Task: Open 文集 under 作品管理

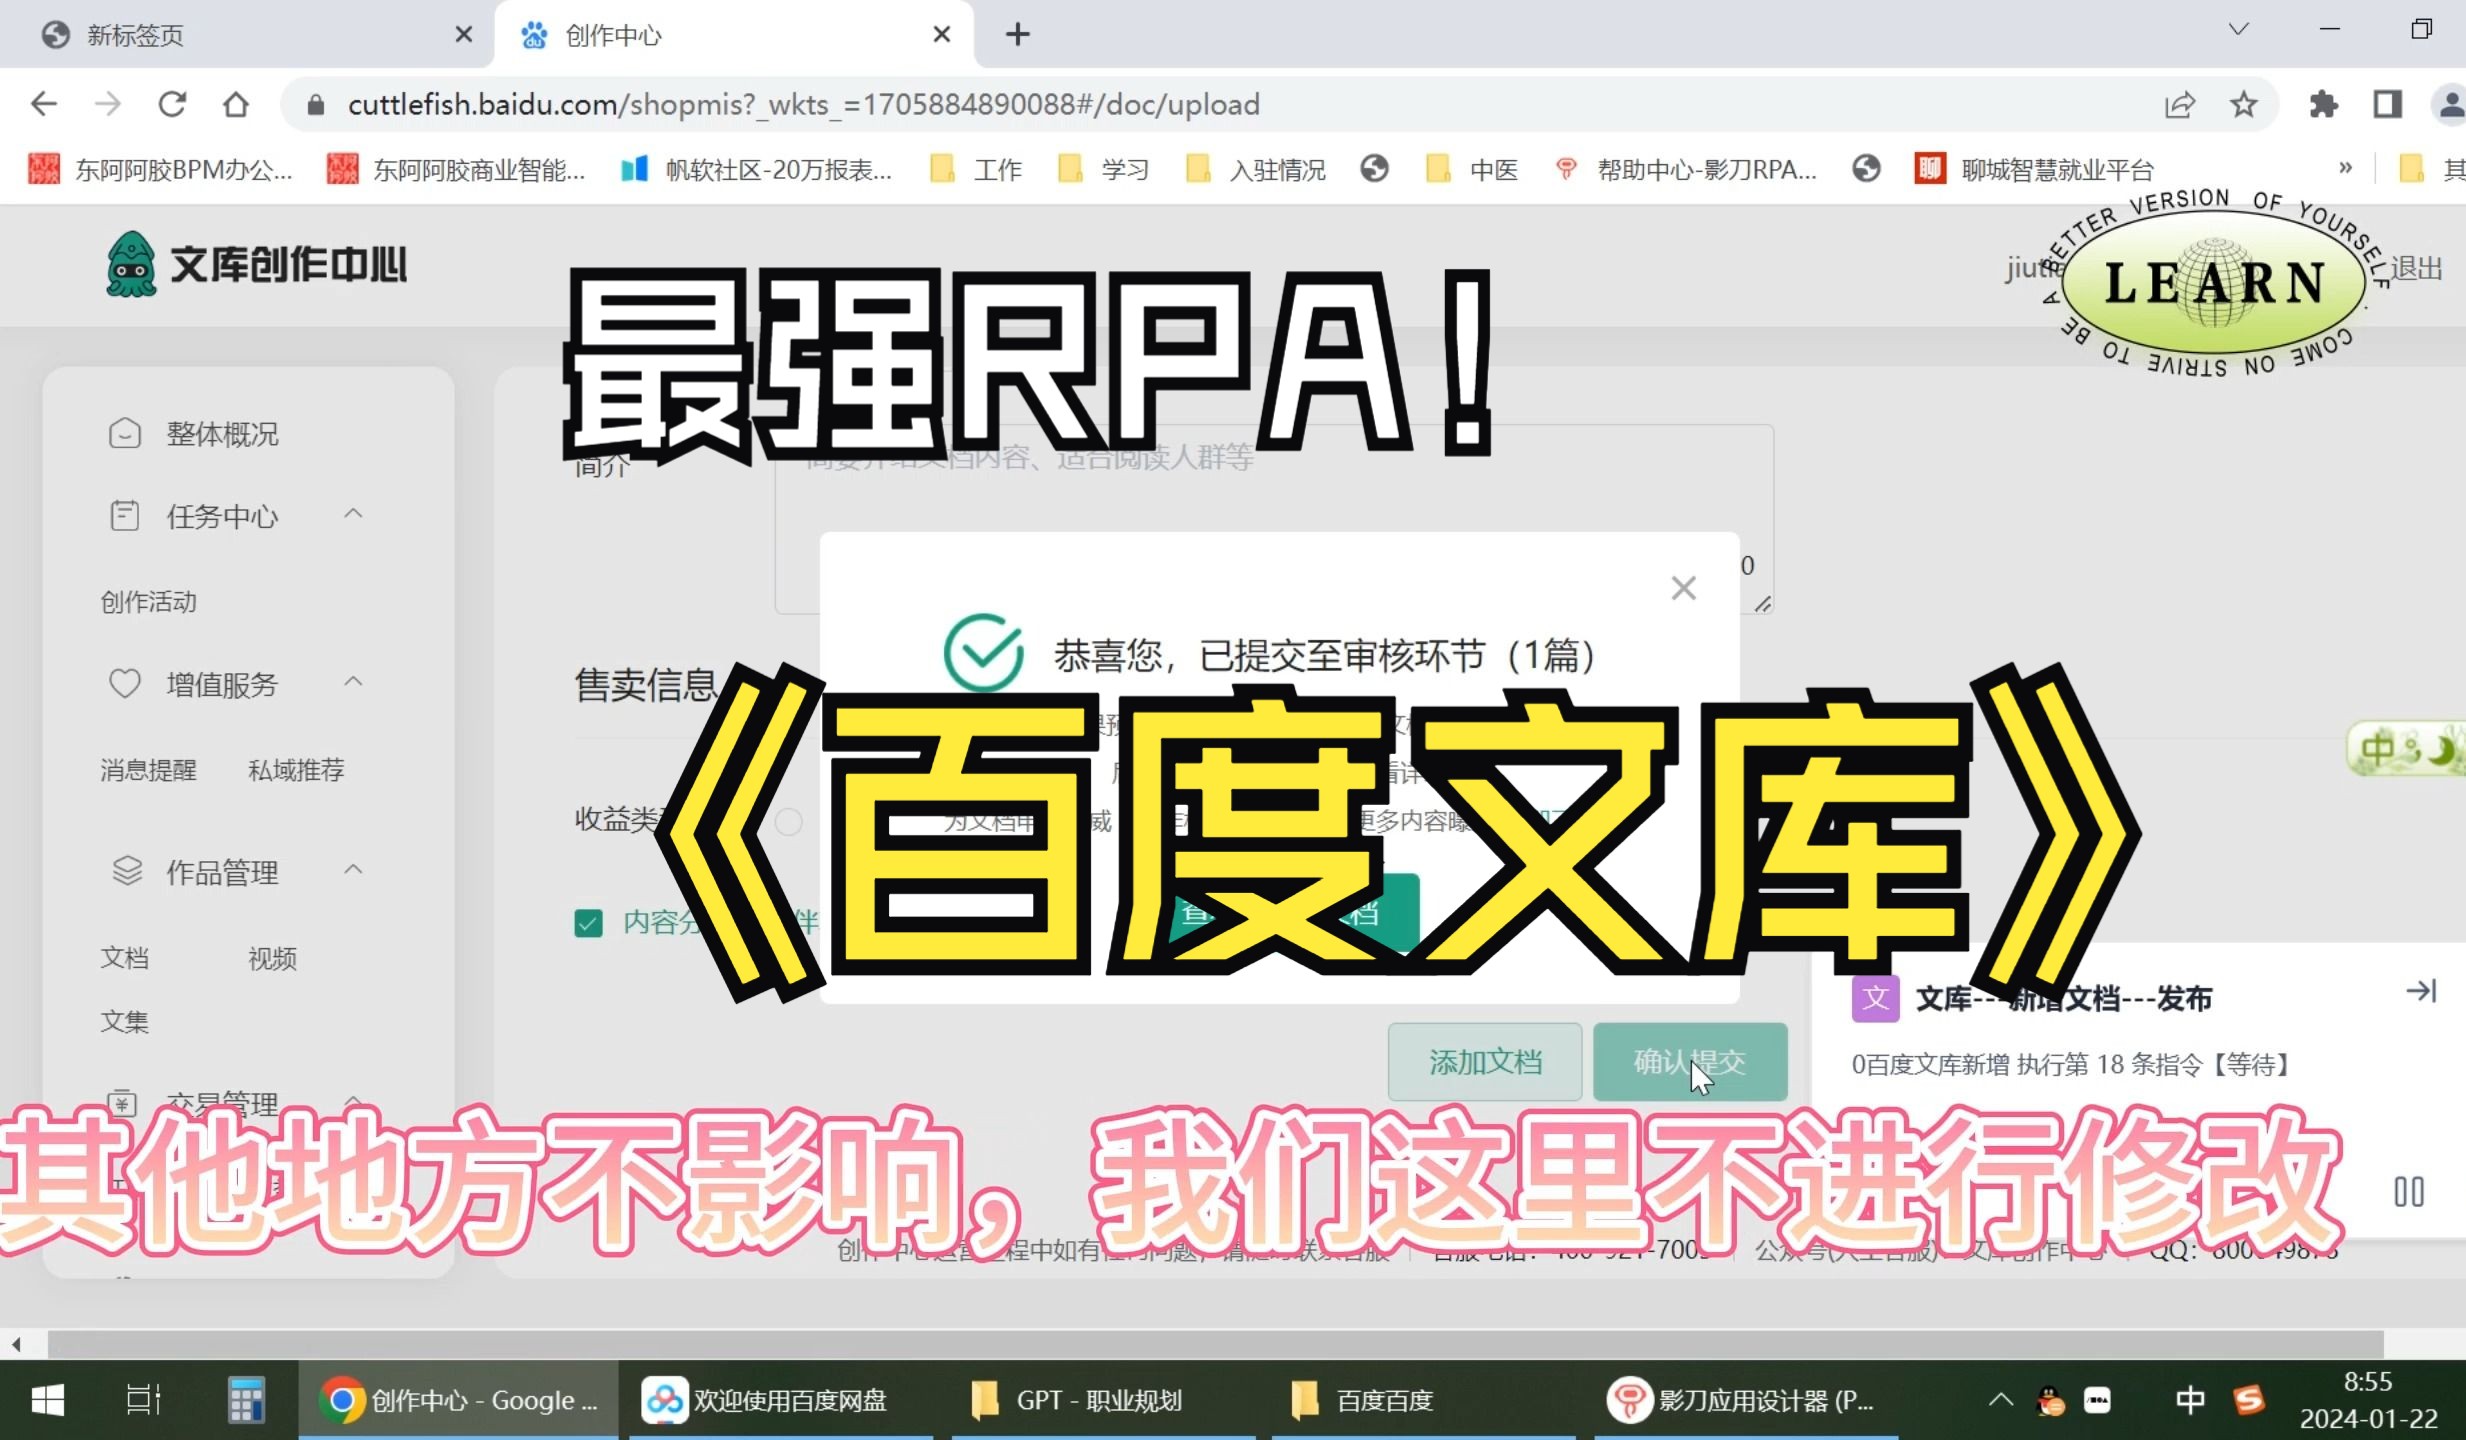Action: (124, 1022)
